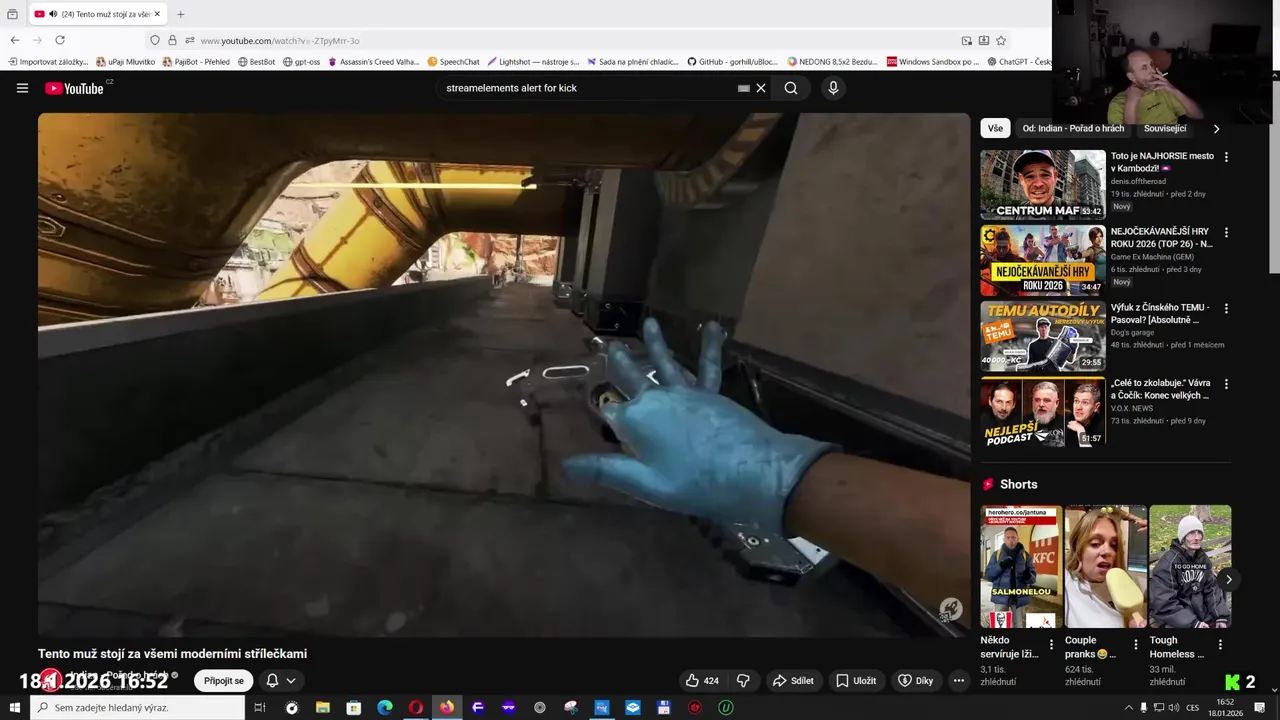This screenshot has height=720, width=1280.
Task: Select the Vše filter chip
Action: [x=995, y=128]
